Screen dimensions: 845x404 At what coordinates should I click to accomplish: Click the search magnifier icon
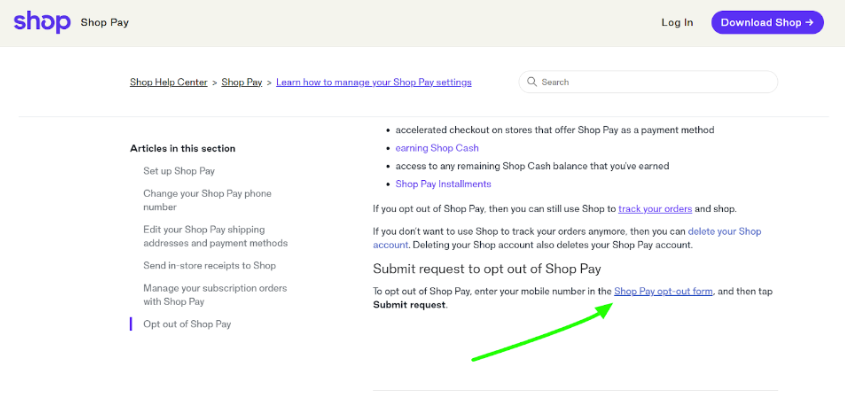tap(532, 82)
